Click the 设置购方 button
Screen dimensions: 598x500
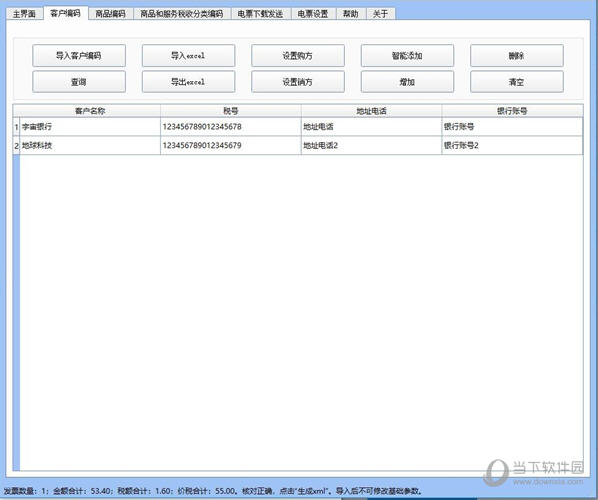coord(298,56)
